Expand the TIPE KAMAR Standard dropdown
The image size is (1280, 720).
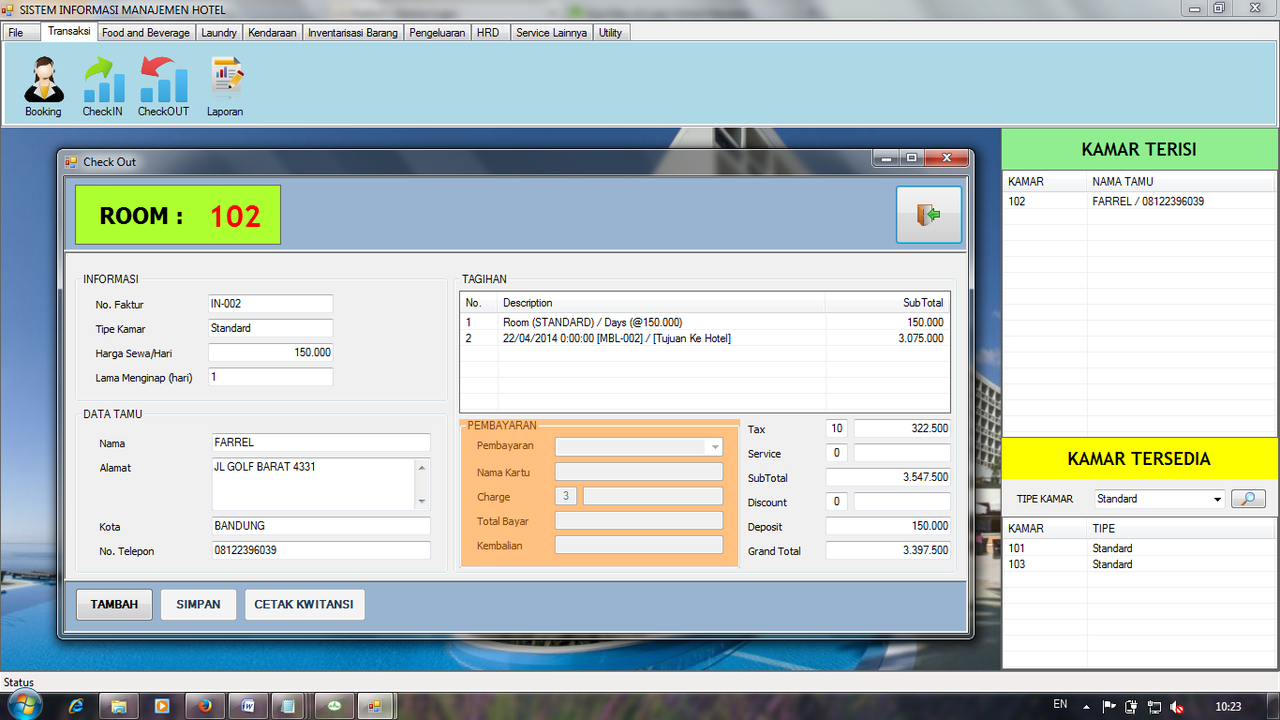[1217, 499]
